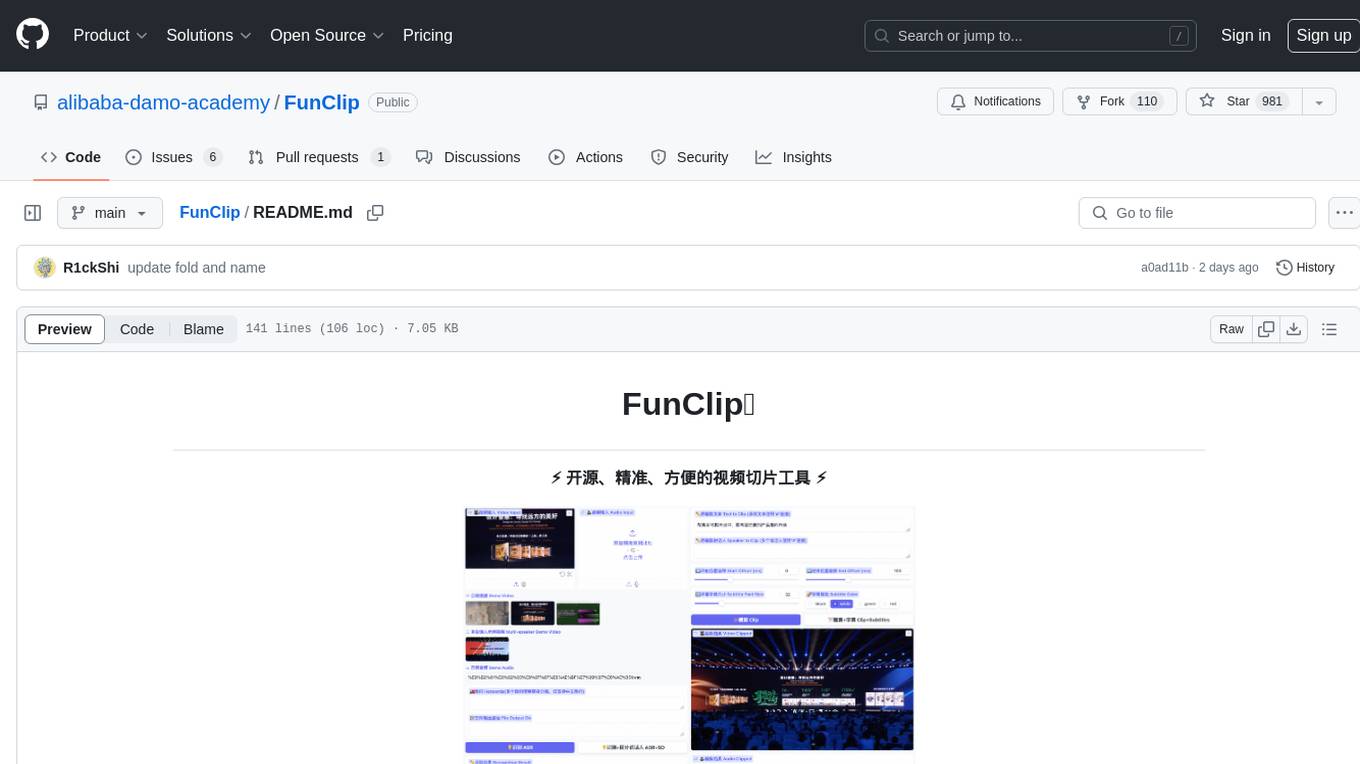The width and height of the screenshot is (1360, 764).
Task: Open the R1ckShi author link
Action: (x=91, y=267)
